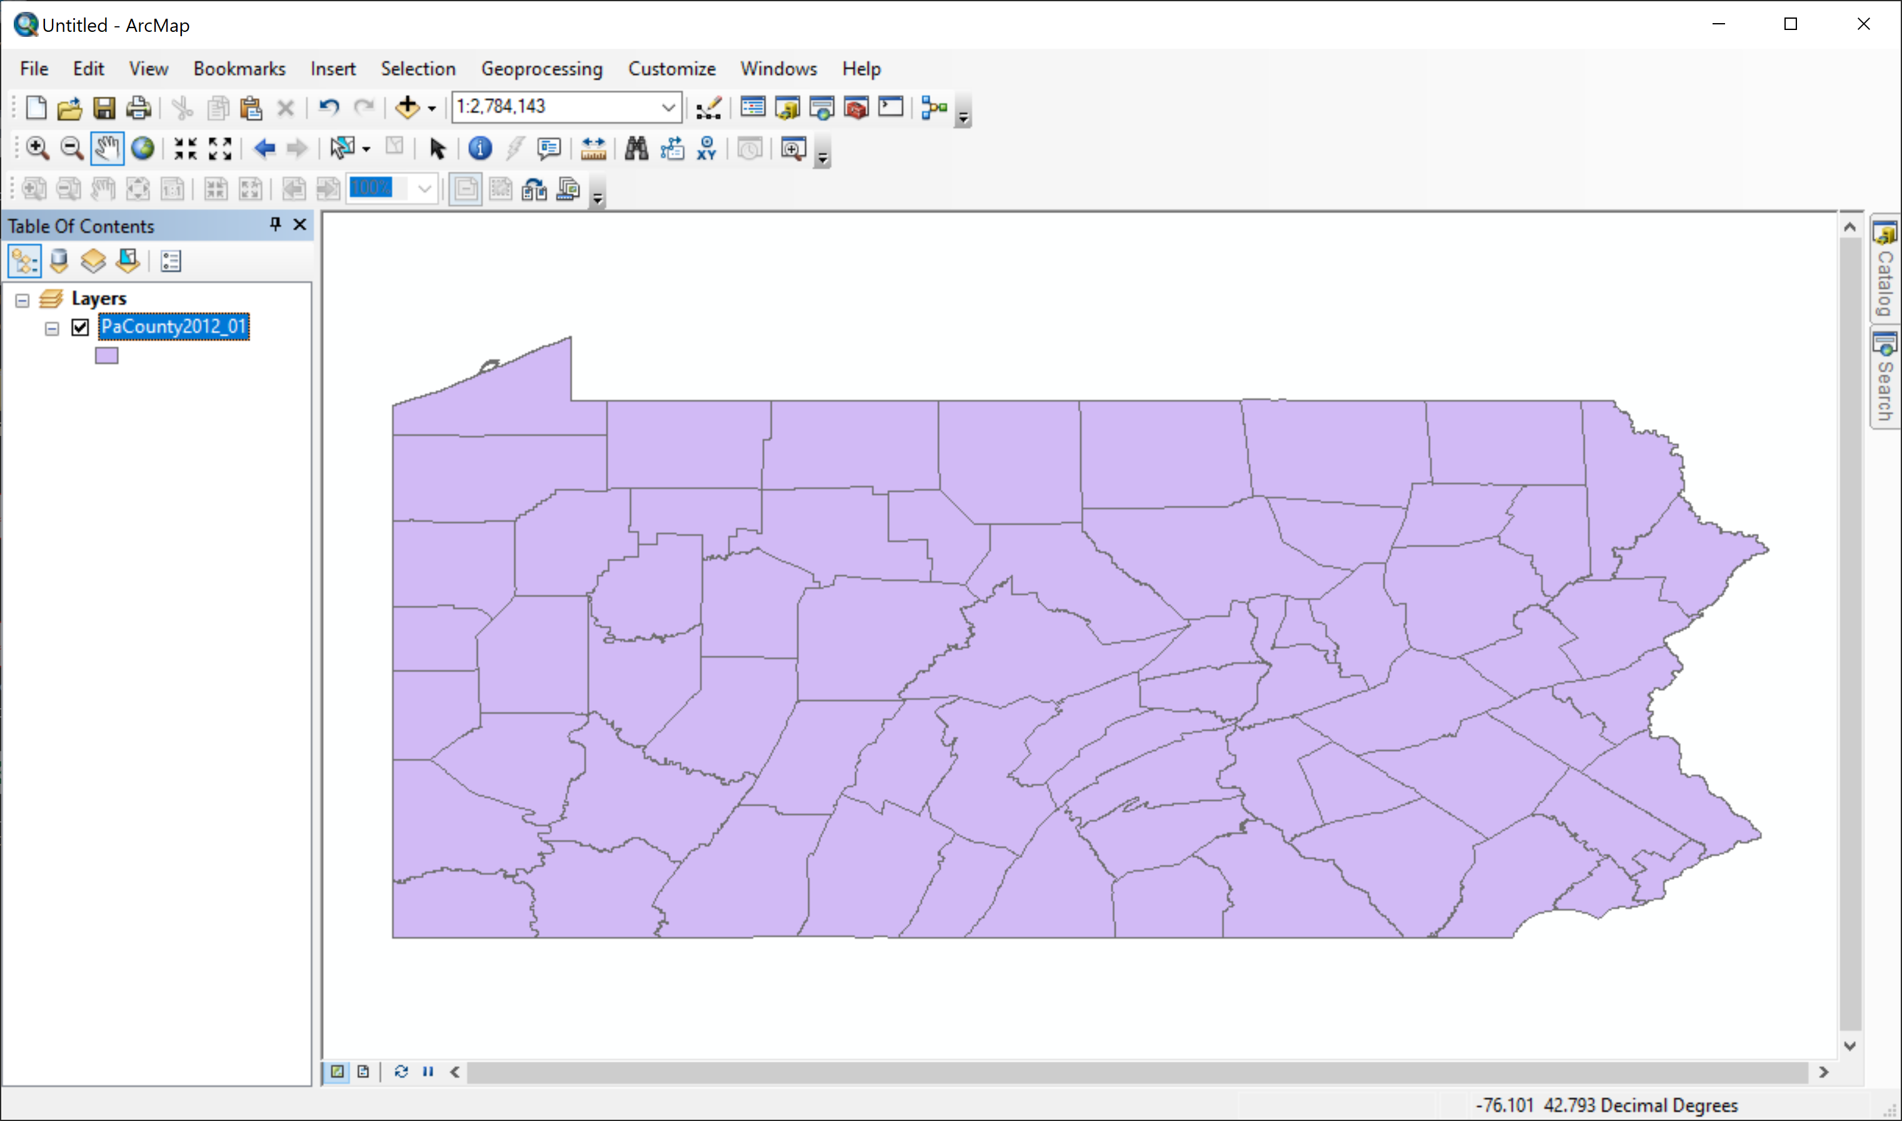The image size is (1902, 1121).
Task: Open the File menu
Action: pyautogui.click(x=34, y=69)
